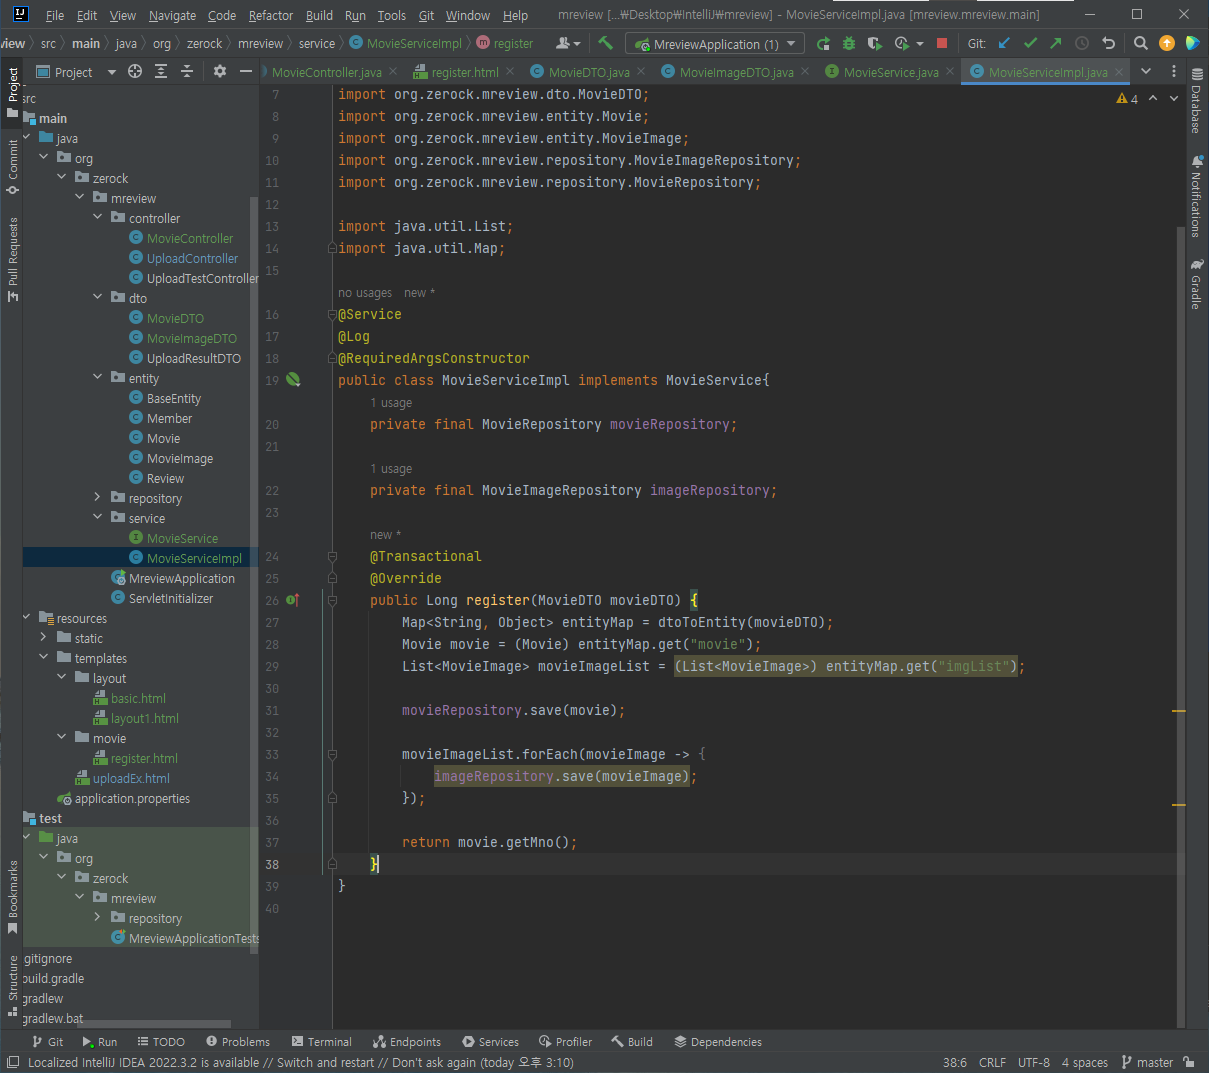Open the Tools menu
This screenshot has height=1073, width=1209.
click(391, 15)
